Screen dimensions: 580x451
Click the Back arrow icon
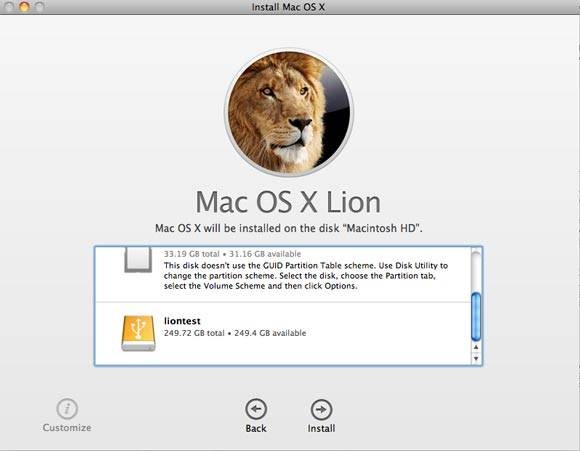tap(256, 409)
